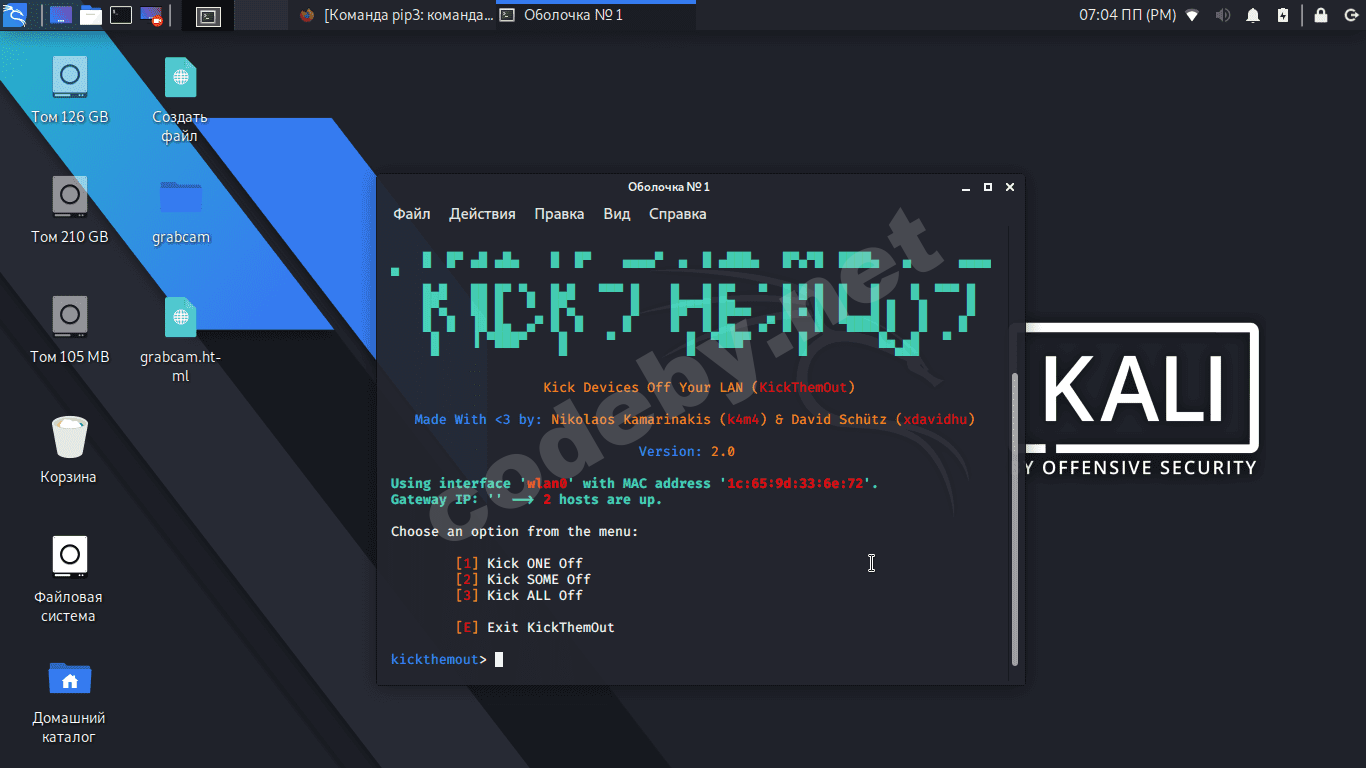Click the interface name 'wlan0'
Viewport: 1366px width, 768px height.
coord(547,483)
